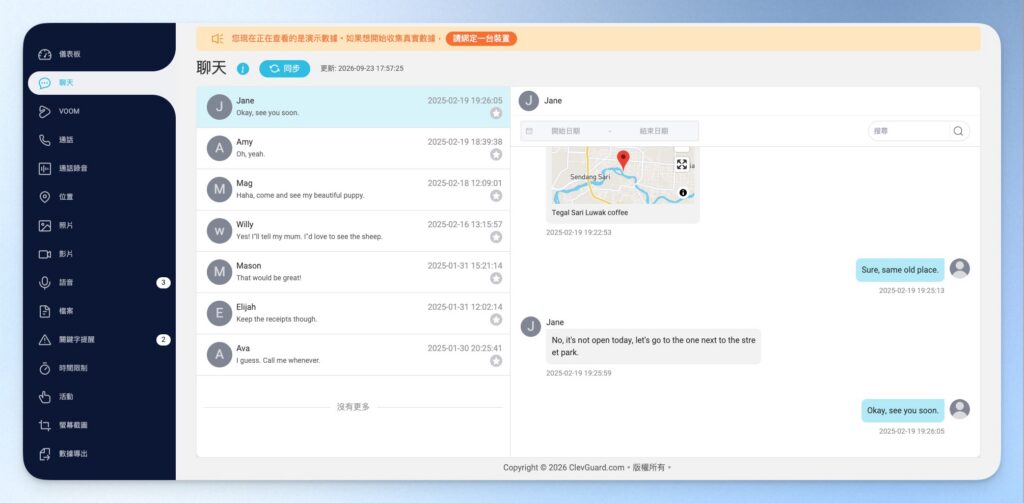Open the Jane chat row
Viewport: 1024px width, 503px height.
coord(353,107)
